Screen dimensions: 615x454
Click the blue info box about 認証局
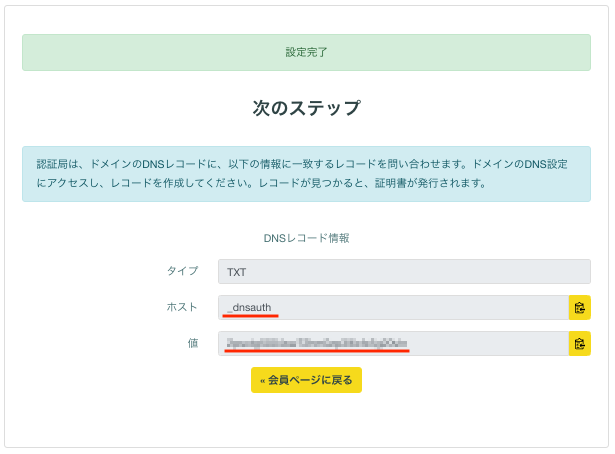click(x=306, y=174)
